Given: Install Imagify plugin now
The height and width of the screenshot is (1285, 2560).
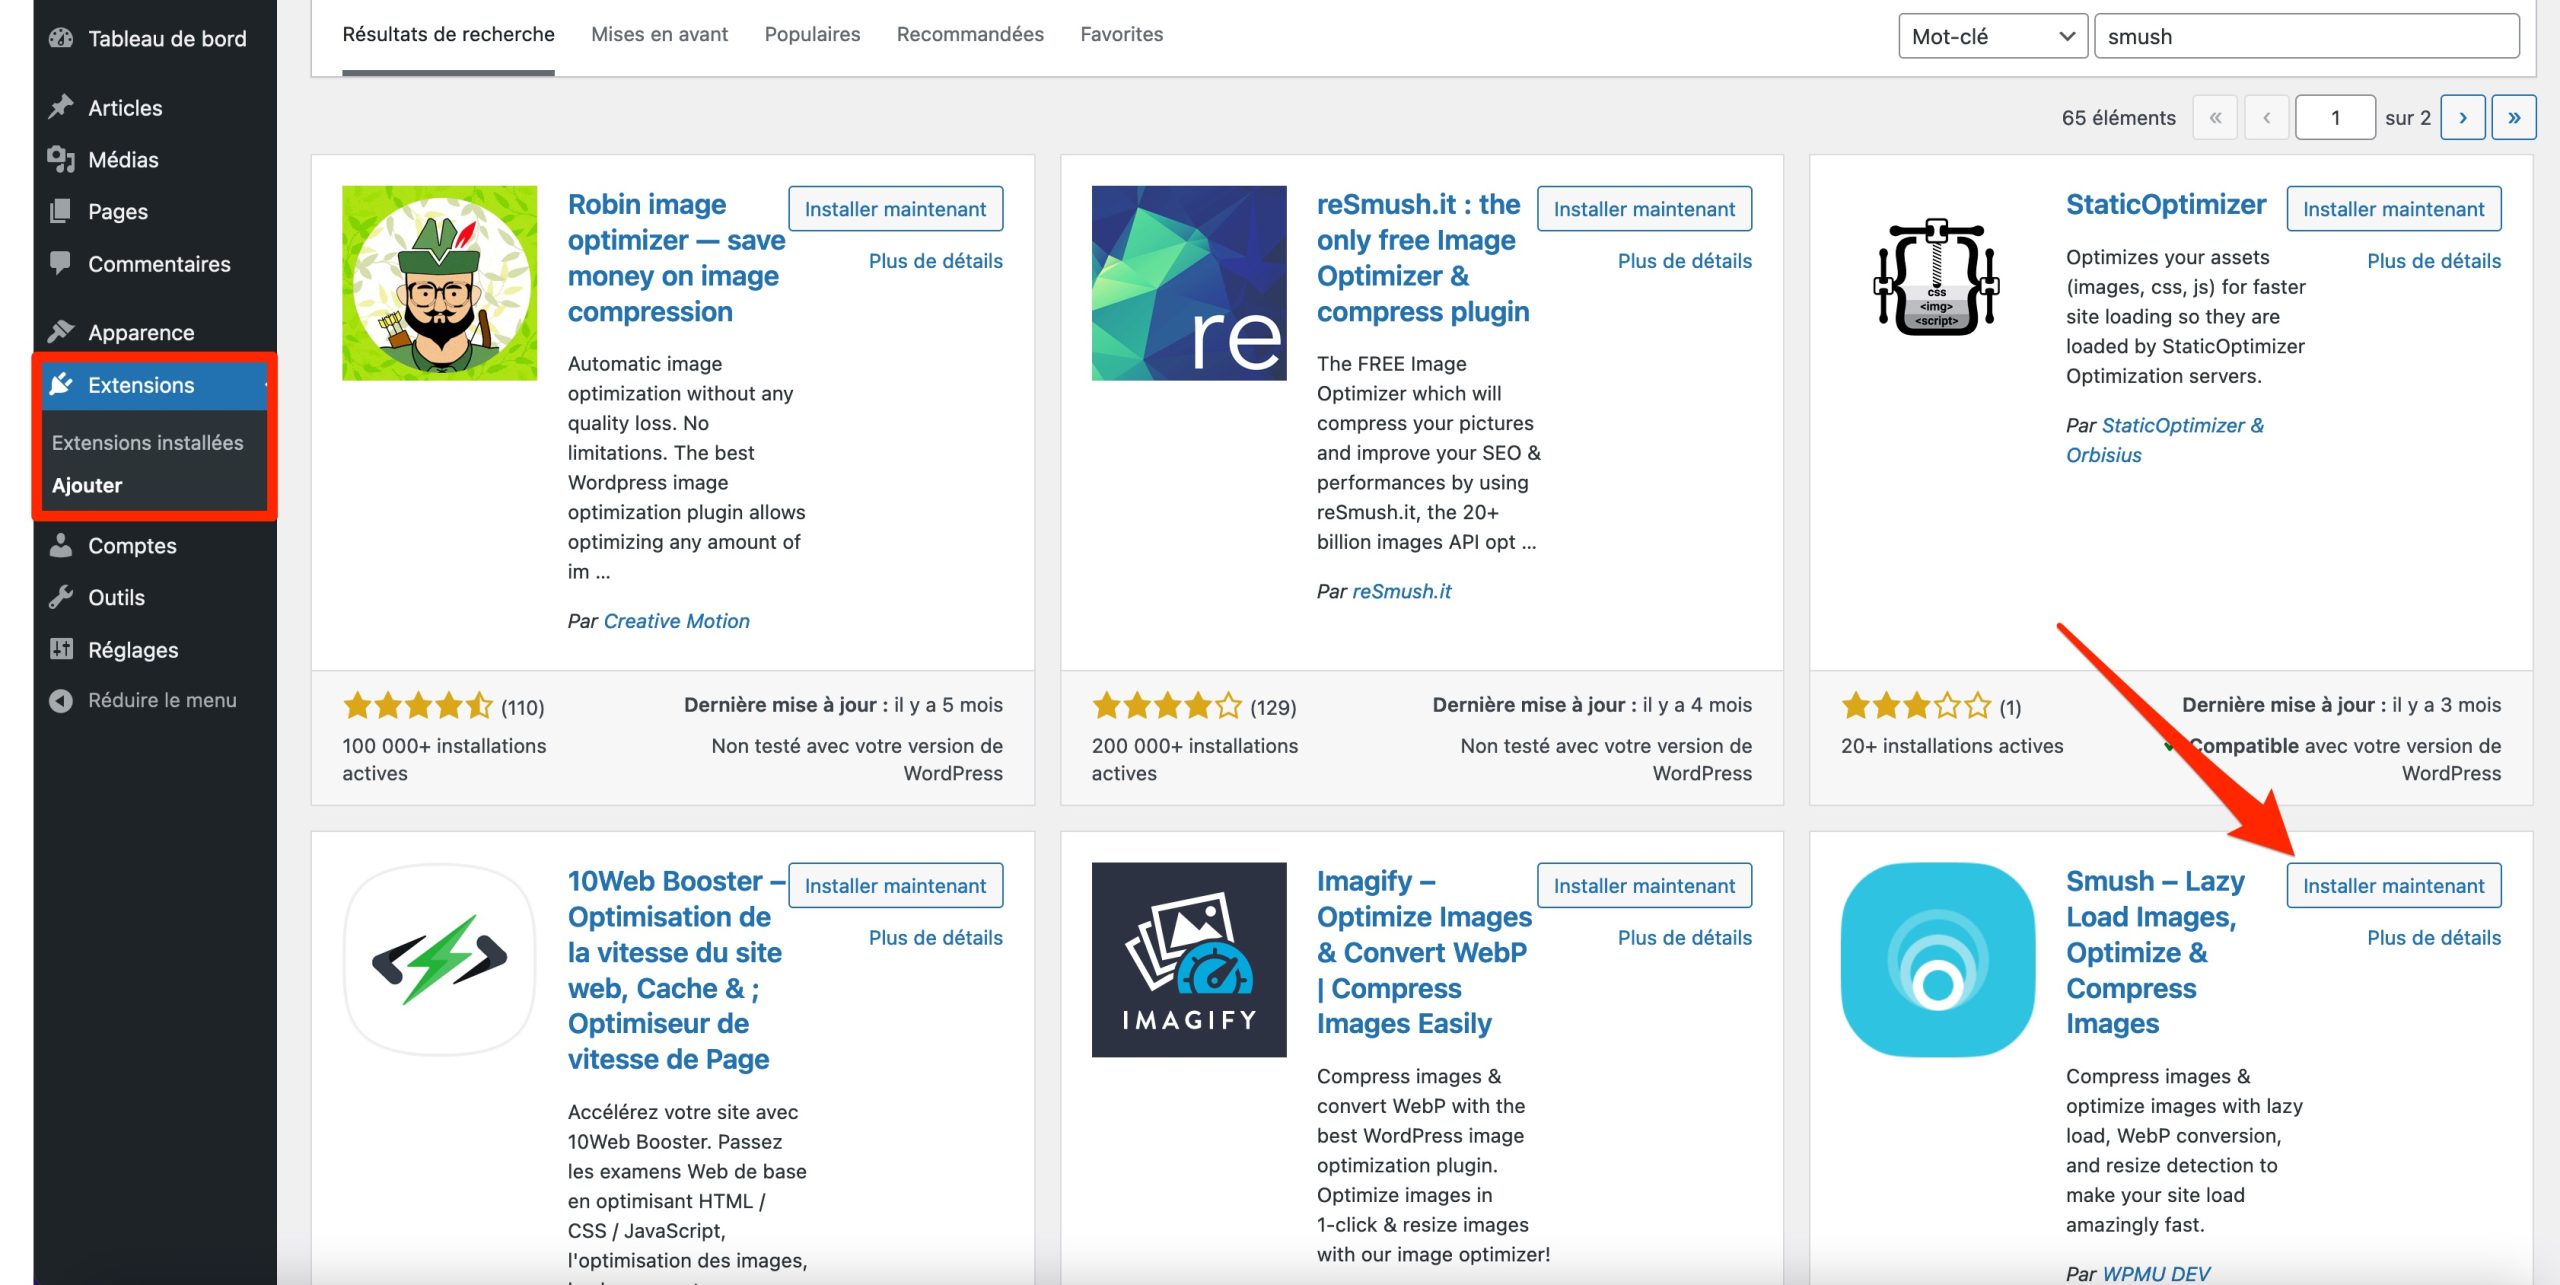Looking at the screenshot, I should [x=1644, y=886].
